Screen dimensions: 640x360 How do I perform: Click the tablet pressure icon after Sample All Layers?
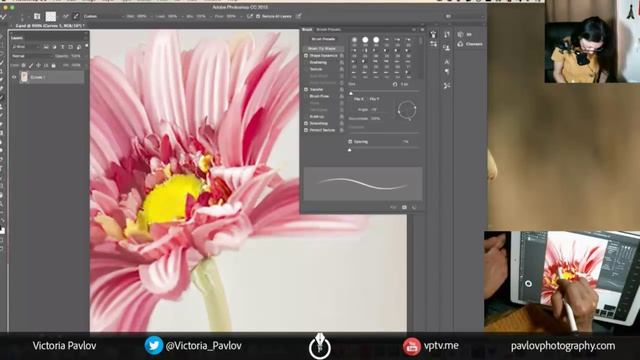coord(299,16)
